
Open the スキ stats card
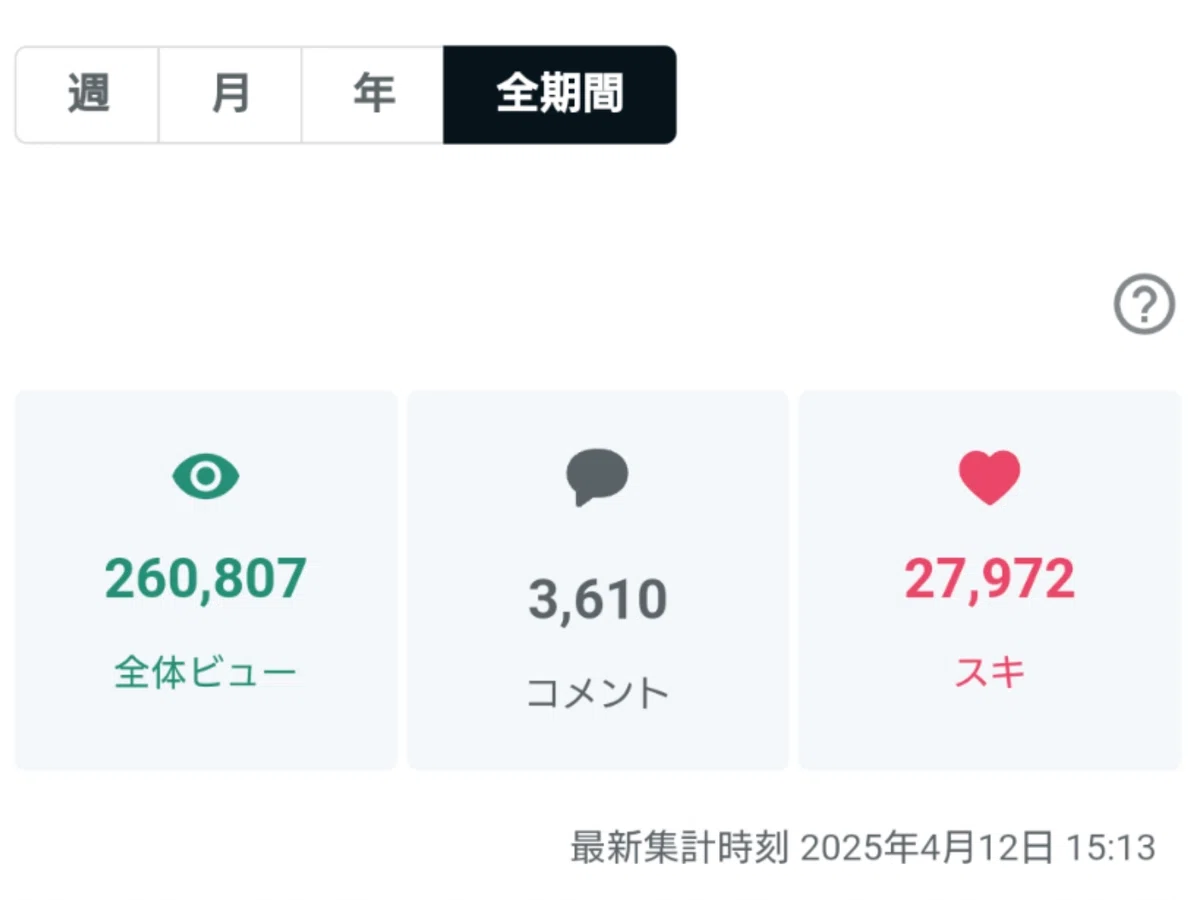click(990, 580)
